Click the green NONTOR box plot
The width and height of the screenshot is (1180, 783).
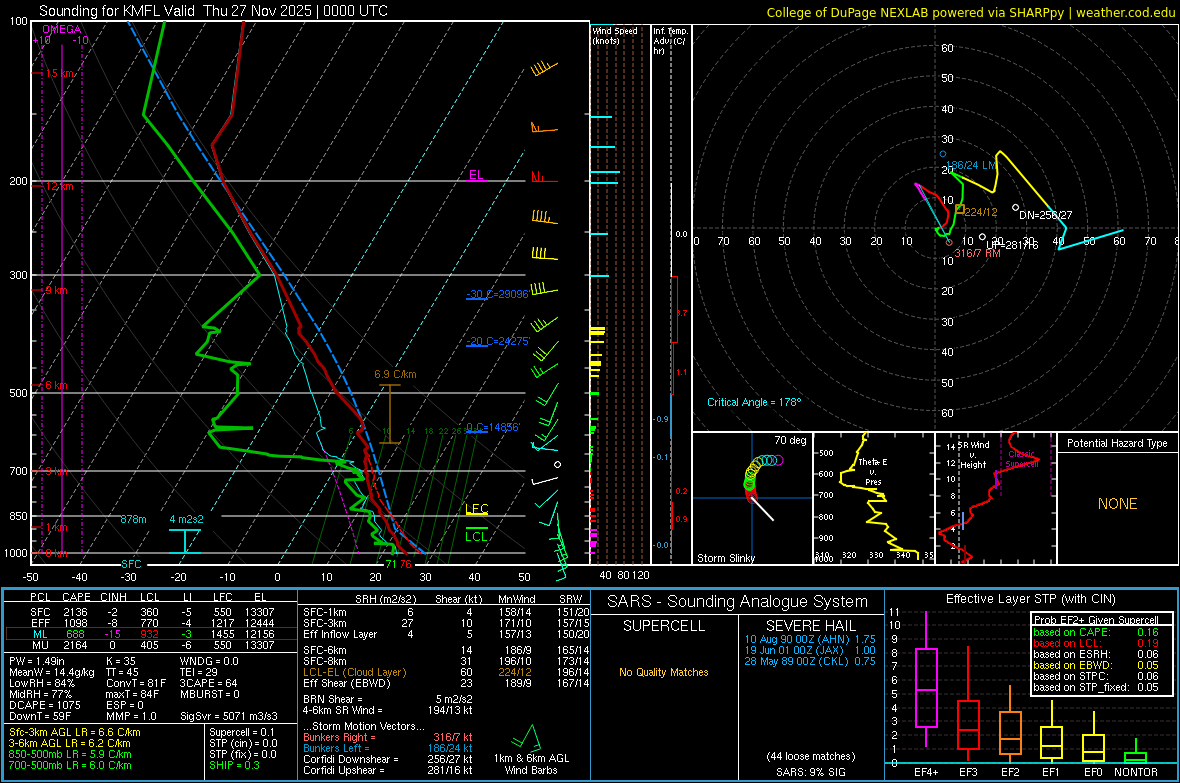coord(1136,752)
